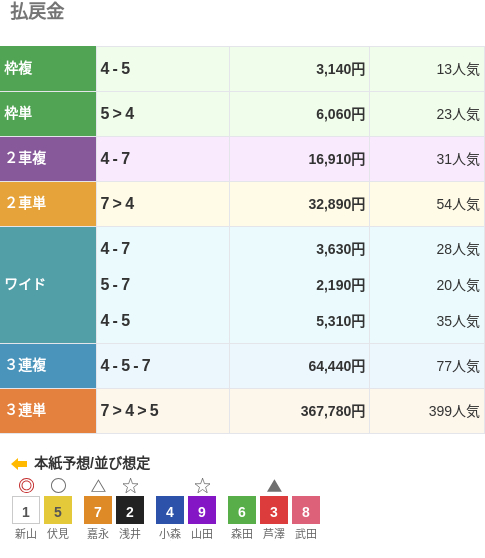Click the yellow left arrow icon
Viewport: 485px width, 558px height.
(x=19, y=464)
